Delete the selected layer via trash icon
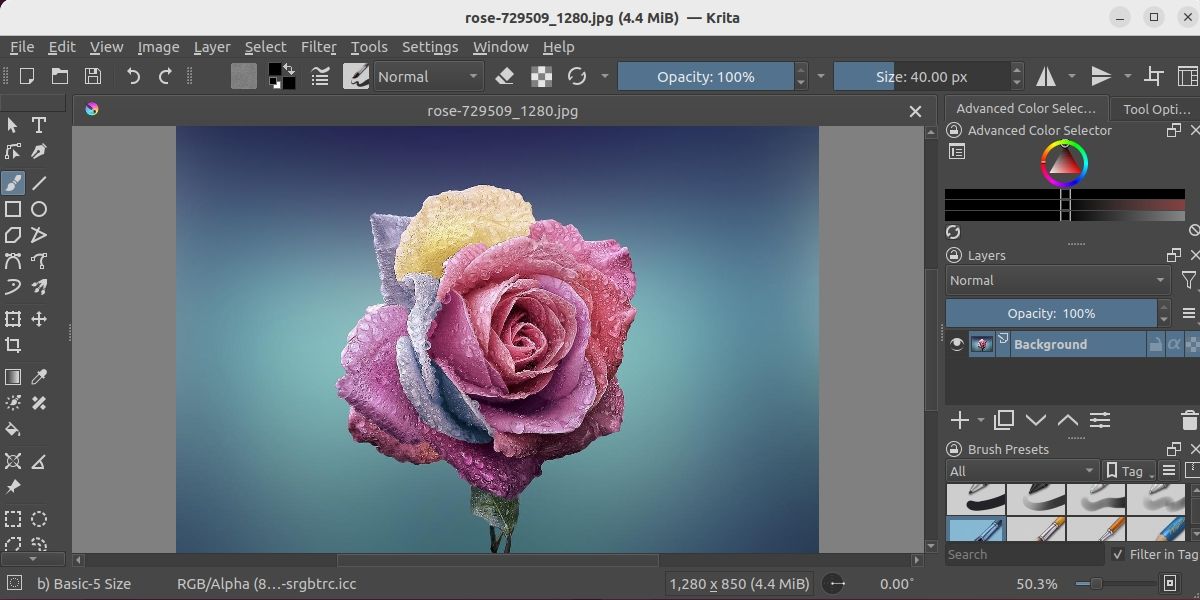 click(1188, 421)
